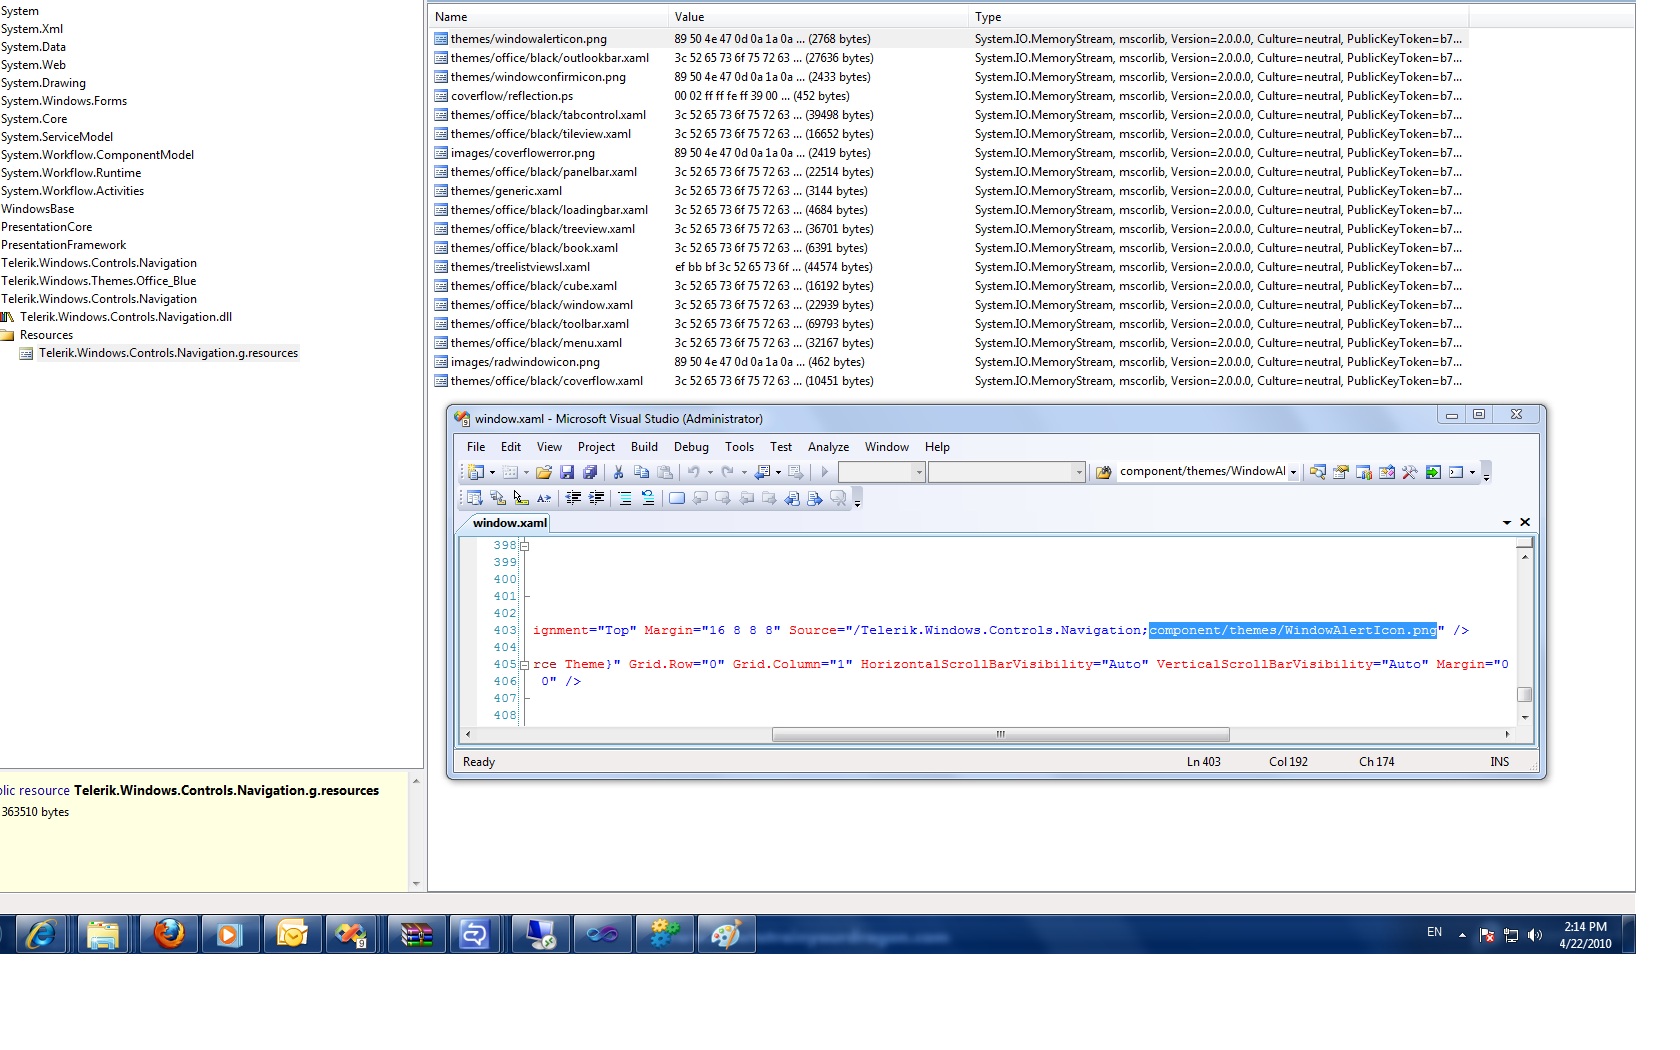Click the Redo arrow icon

click(x=727, y=472)
